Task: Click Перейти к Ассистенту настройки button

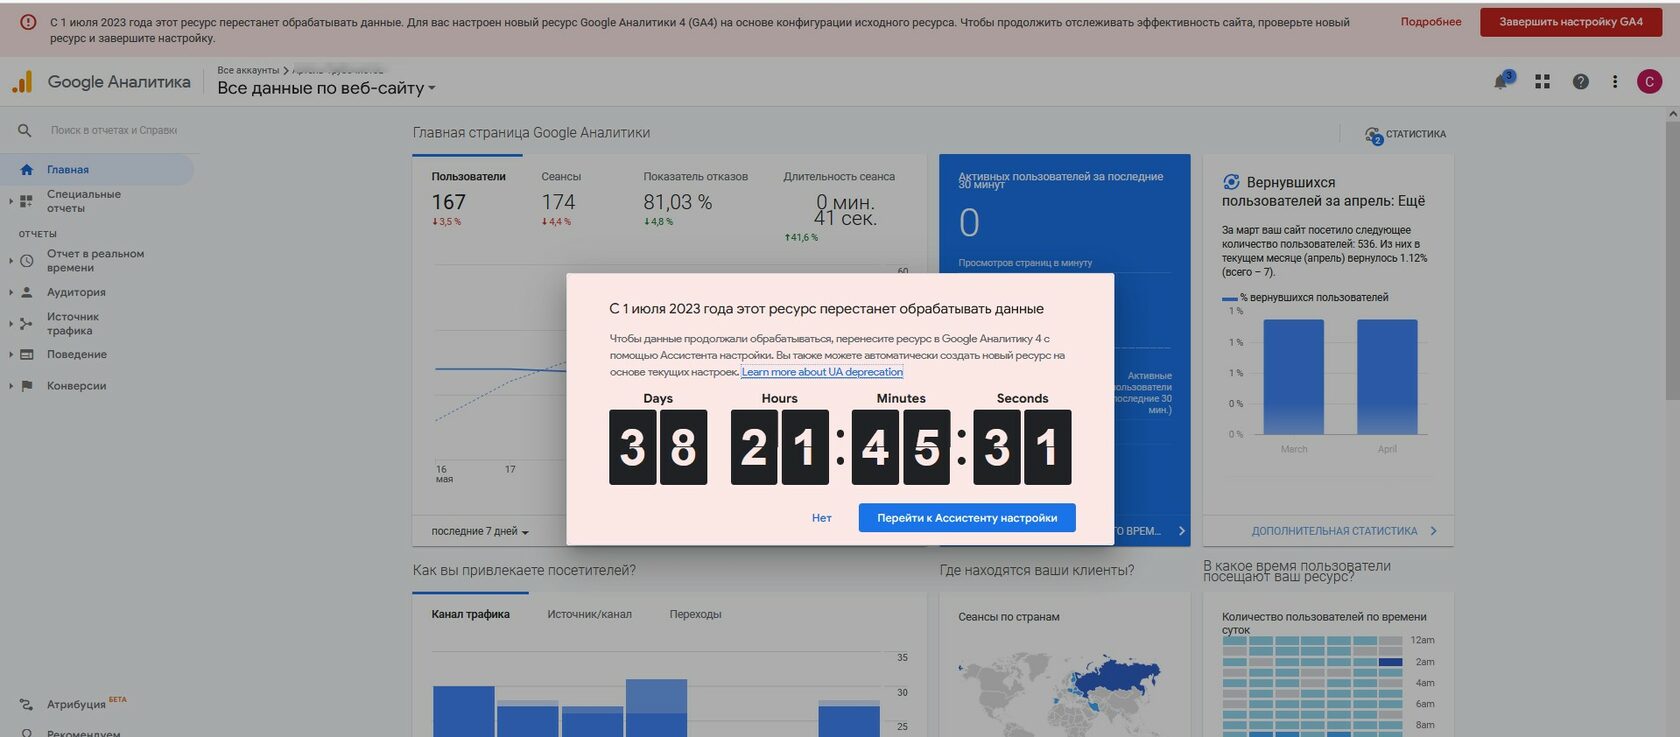Action: pos(967,517)
